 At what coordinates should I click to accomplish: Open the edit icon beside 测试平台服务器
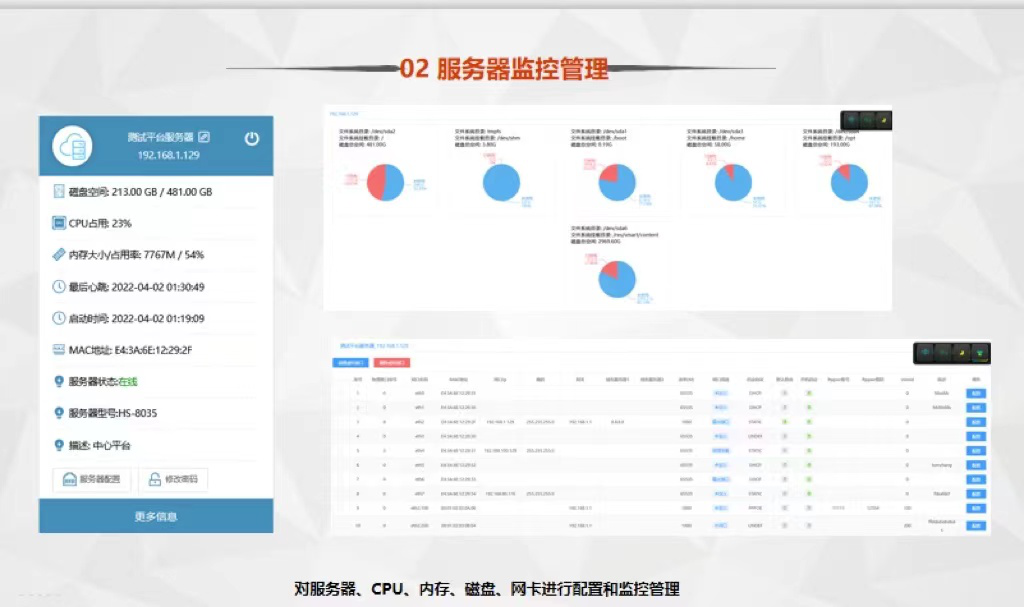[x=204, y=135]
